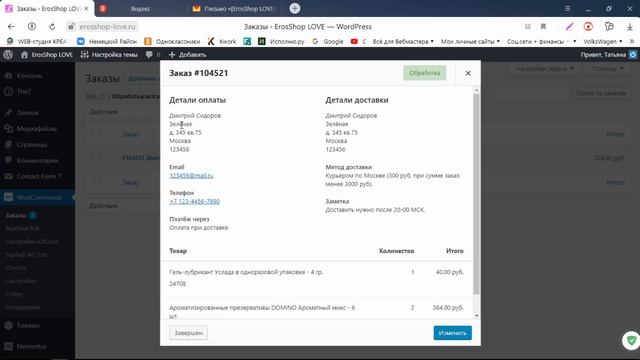Switch to the Письмо EroShop LOVE tab
Screen dimensions: 640x360
(x=235, y=8)
